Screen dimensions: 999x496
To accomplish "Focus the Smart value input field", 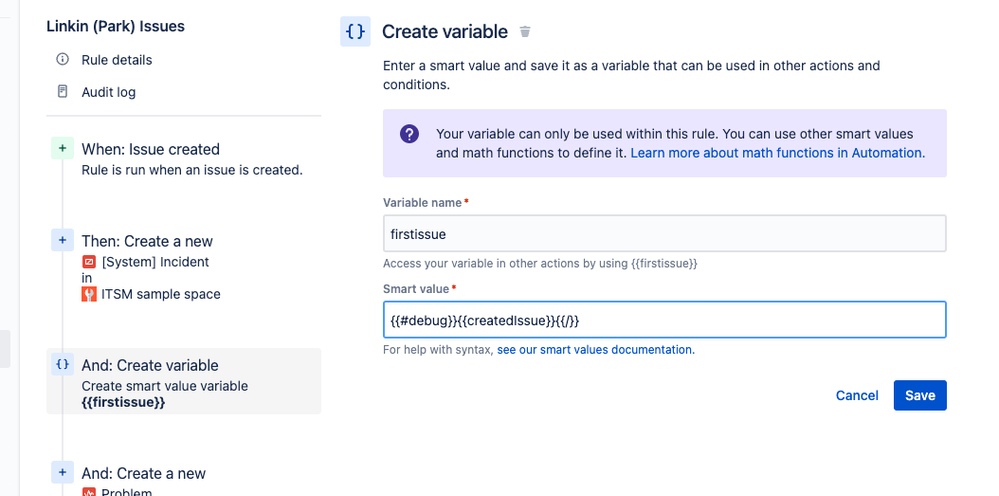I will click(x=665, y=320).
